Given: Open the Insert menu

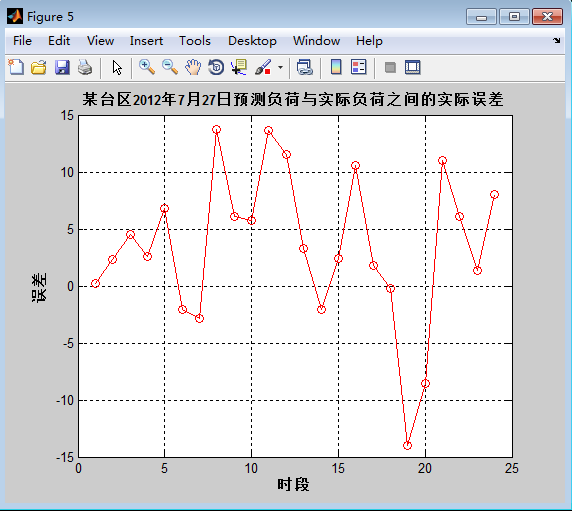Looking at the screenshot, I should coord(146,41).
